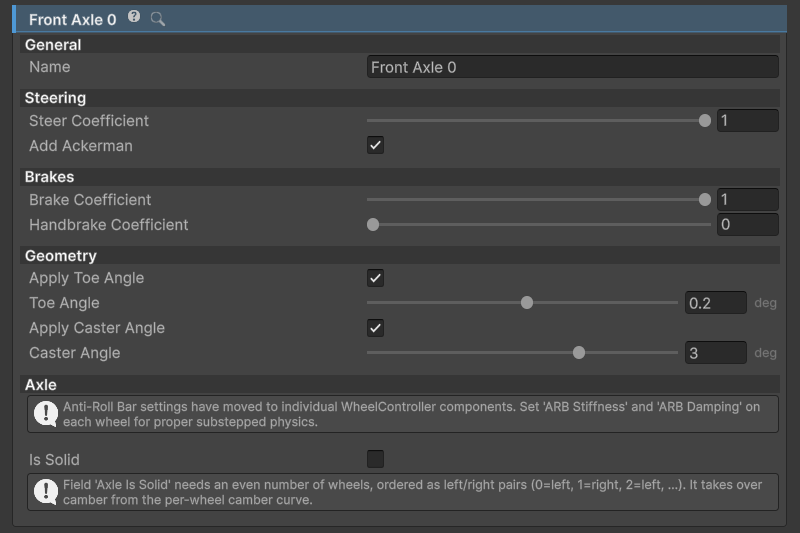Click the Toe Angle slider knob

(527, 302)
